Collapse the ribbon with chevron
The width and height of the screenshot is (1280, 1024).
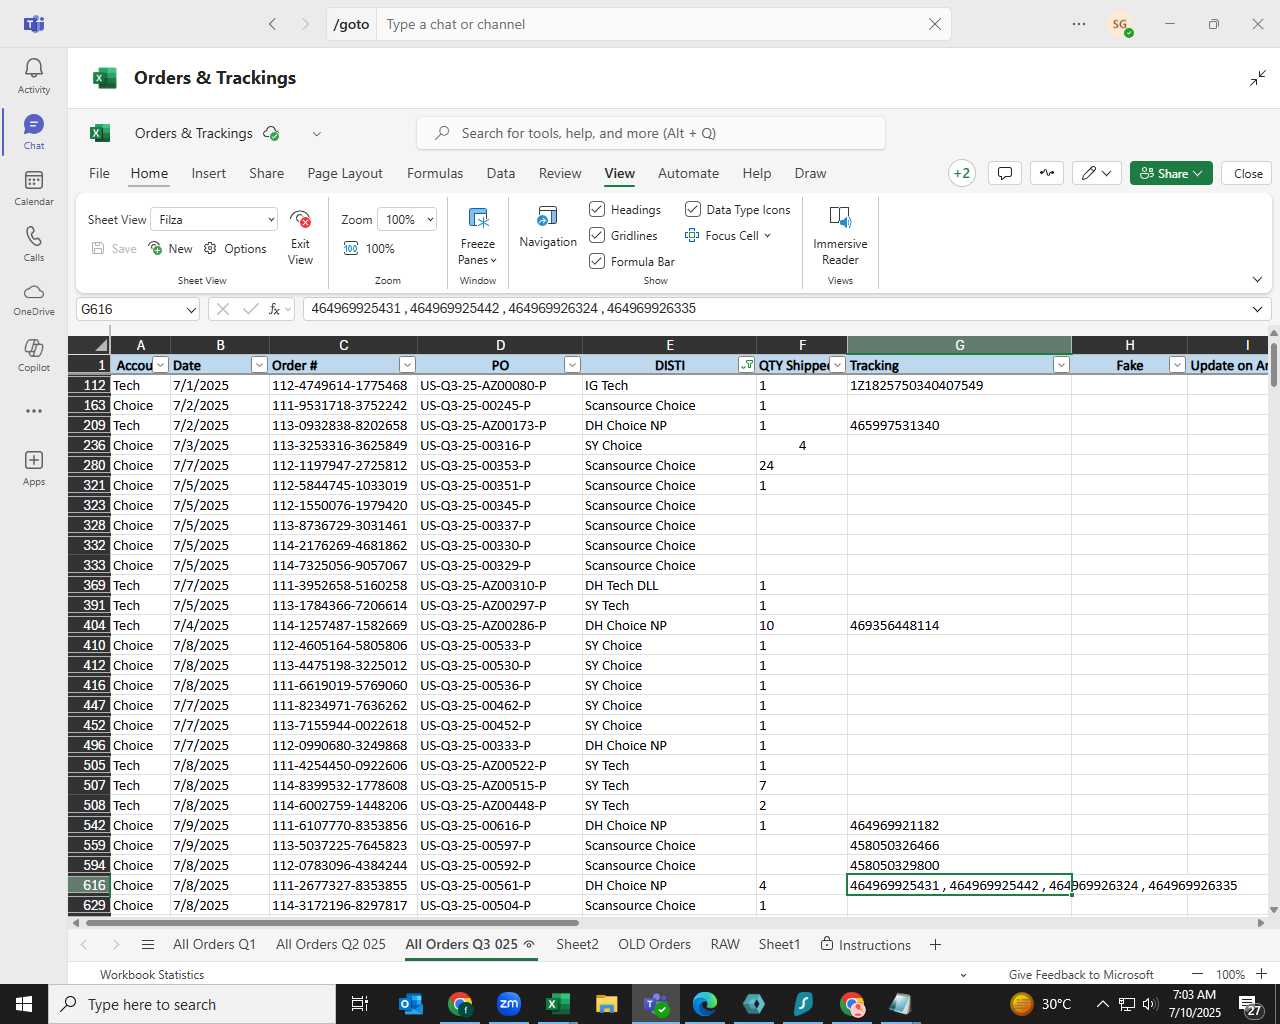coord(1257,280)
